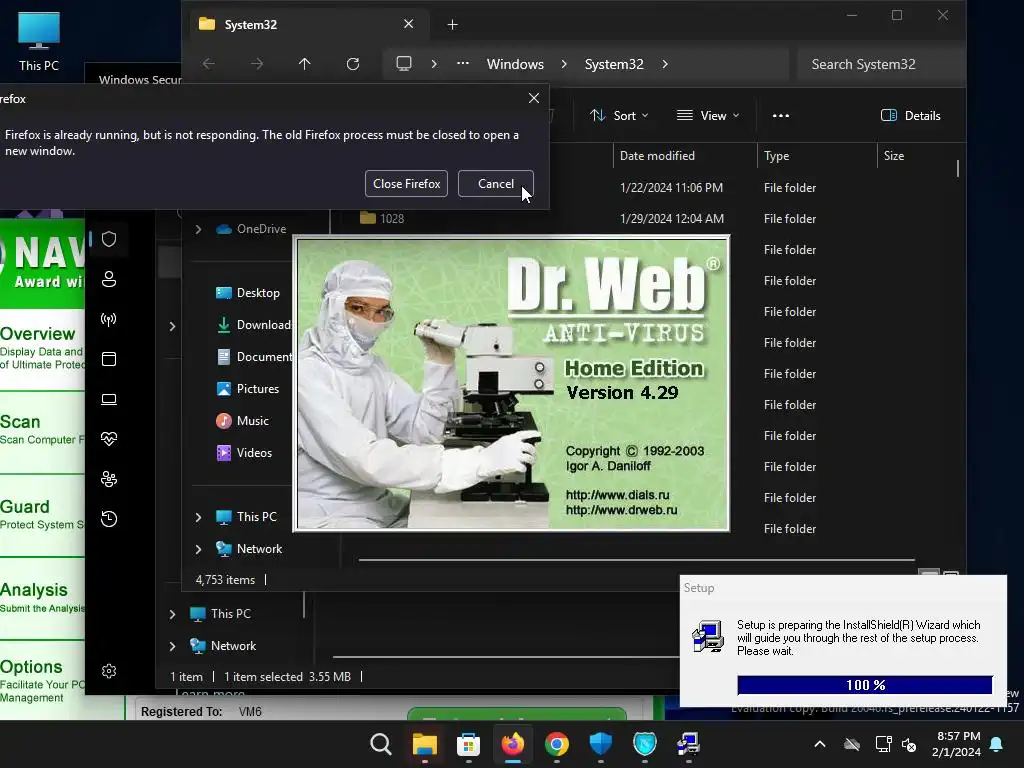
Task: Open File Explorer from taskbar
Action: (x=424, y=744)
